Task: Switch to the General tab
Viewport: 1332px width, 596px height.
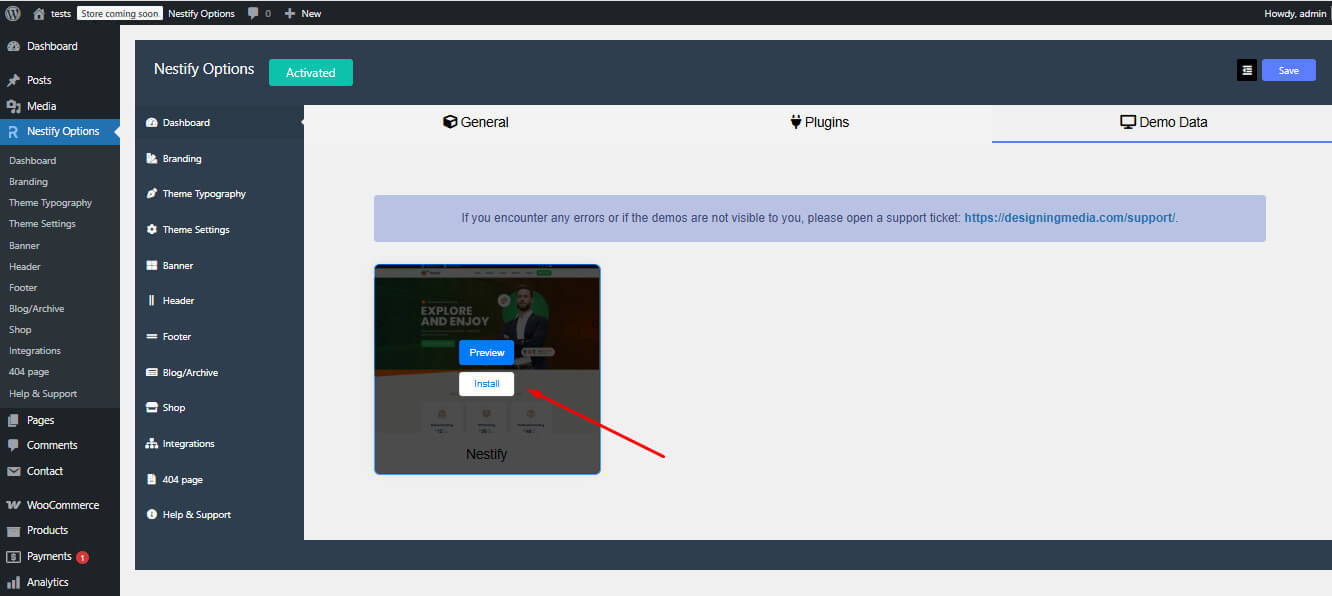Action: click(476, 123)
